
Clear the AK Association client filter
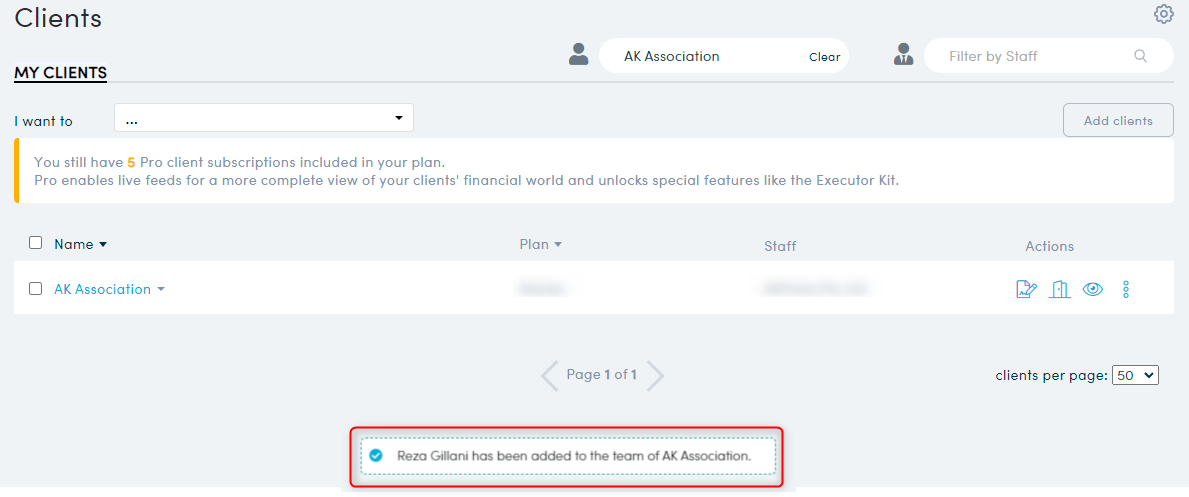tap(824, 57)
